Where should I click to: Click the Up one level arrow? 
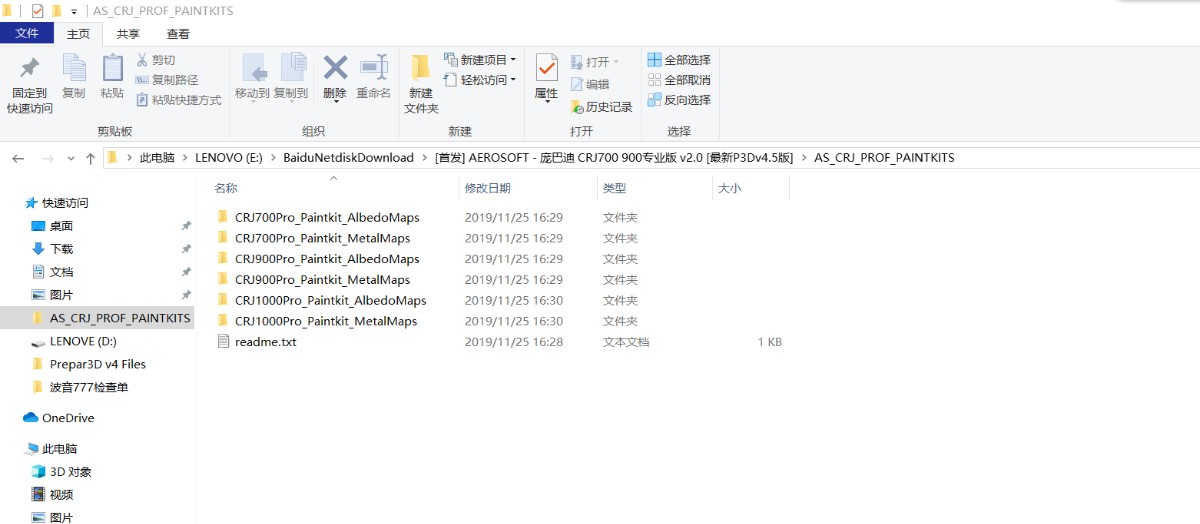[90, 158]
